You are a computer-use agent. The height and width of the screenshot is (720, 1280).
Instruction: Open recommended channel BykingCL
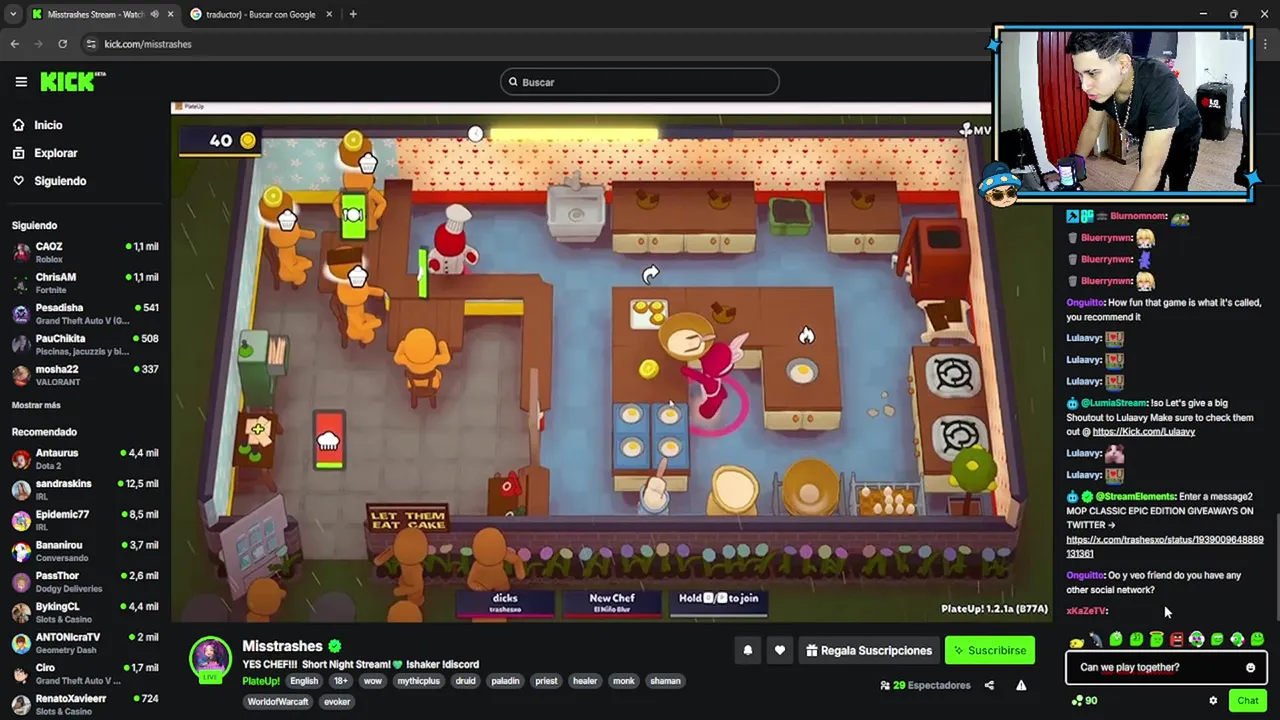85,612
